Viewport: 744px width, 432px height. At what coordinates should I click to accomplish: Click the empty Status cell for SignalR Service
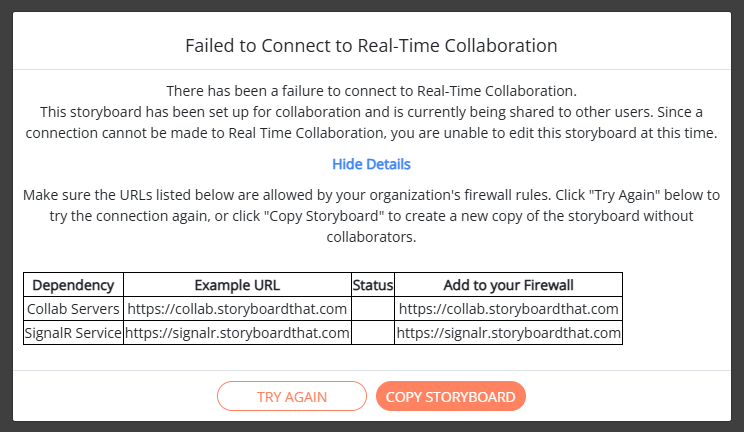373,333
